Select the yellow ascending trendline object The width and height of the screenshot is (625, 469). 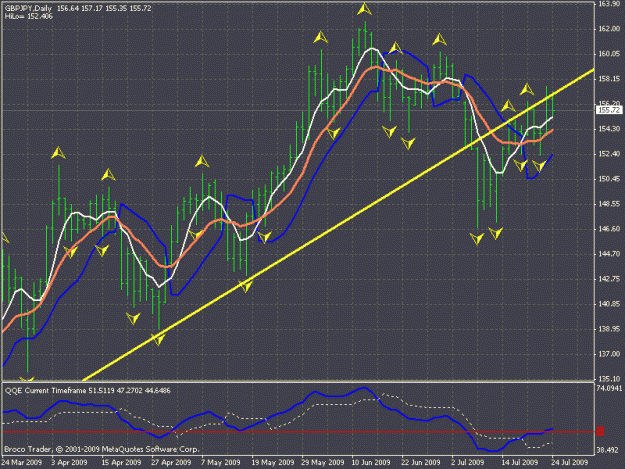pos(338,225)
